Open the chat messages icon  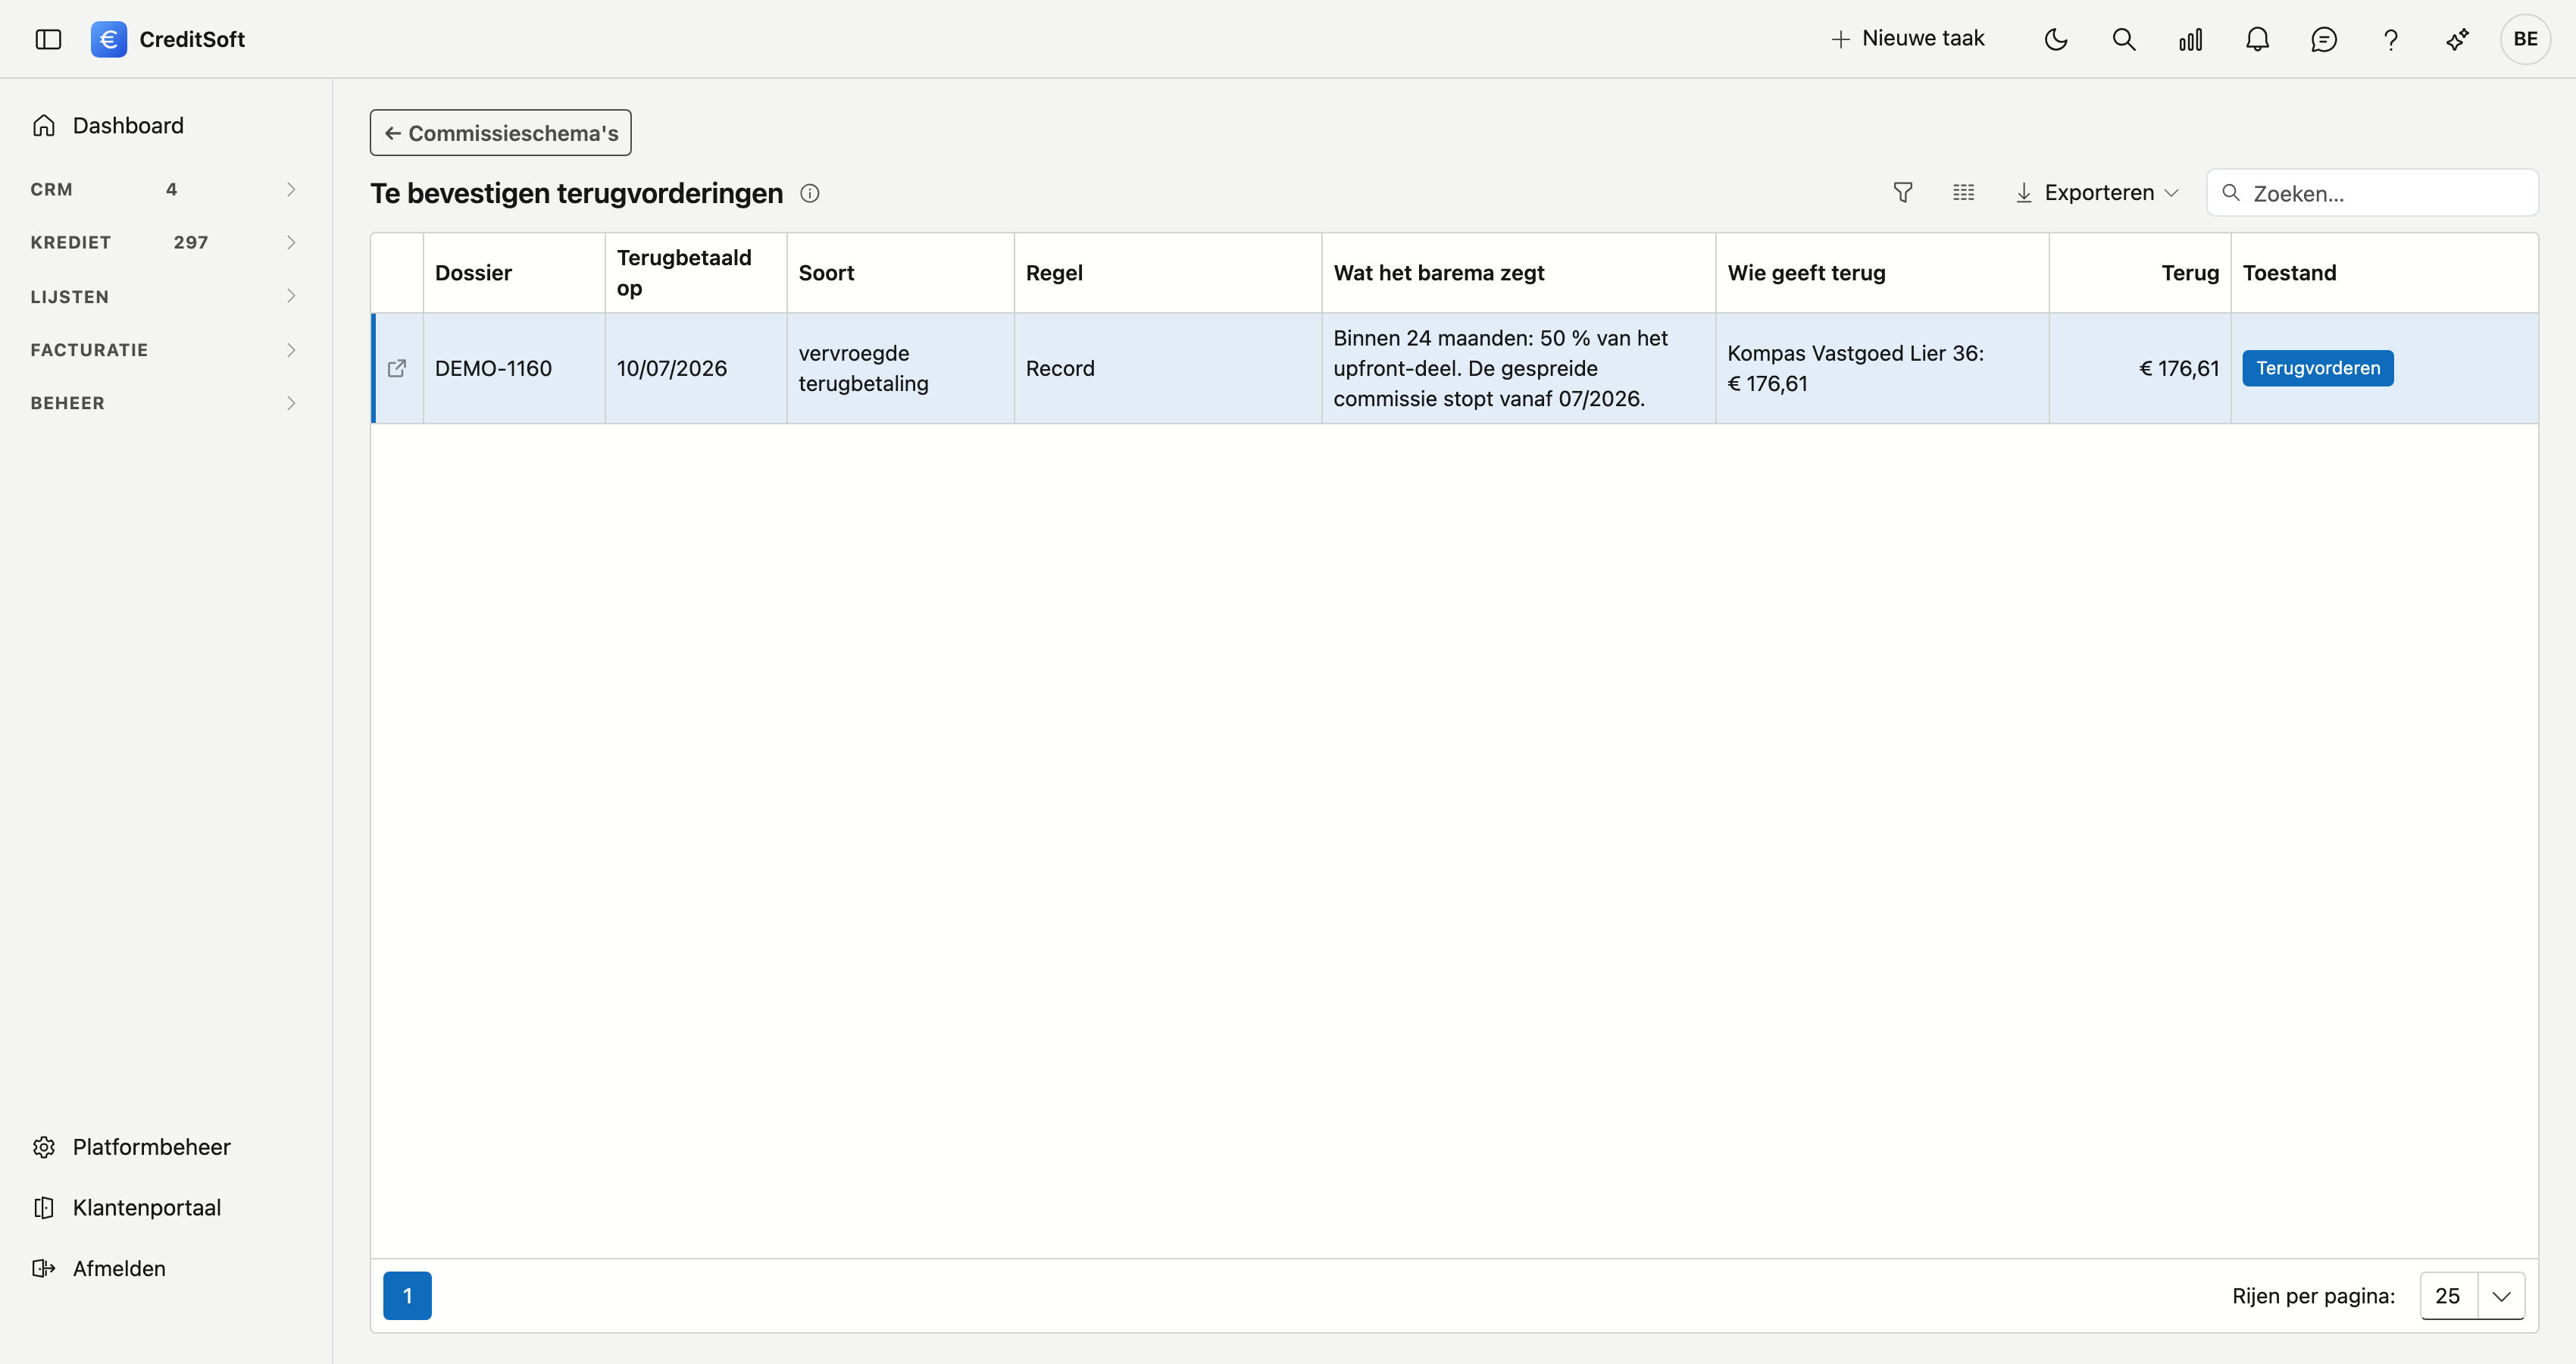tap(2324, 39)
